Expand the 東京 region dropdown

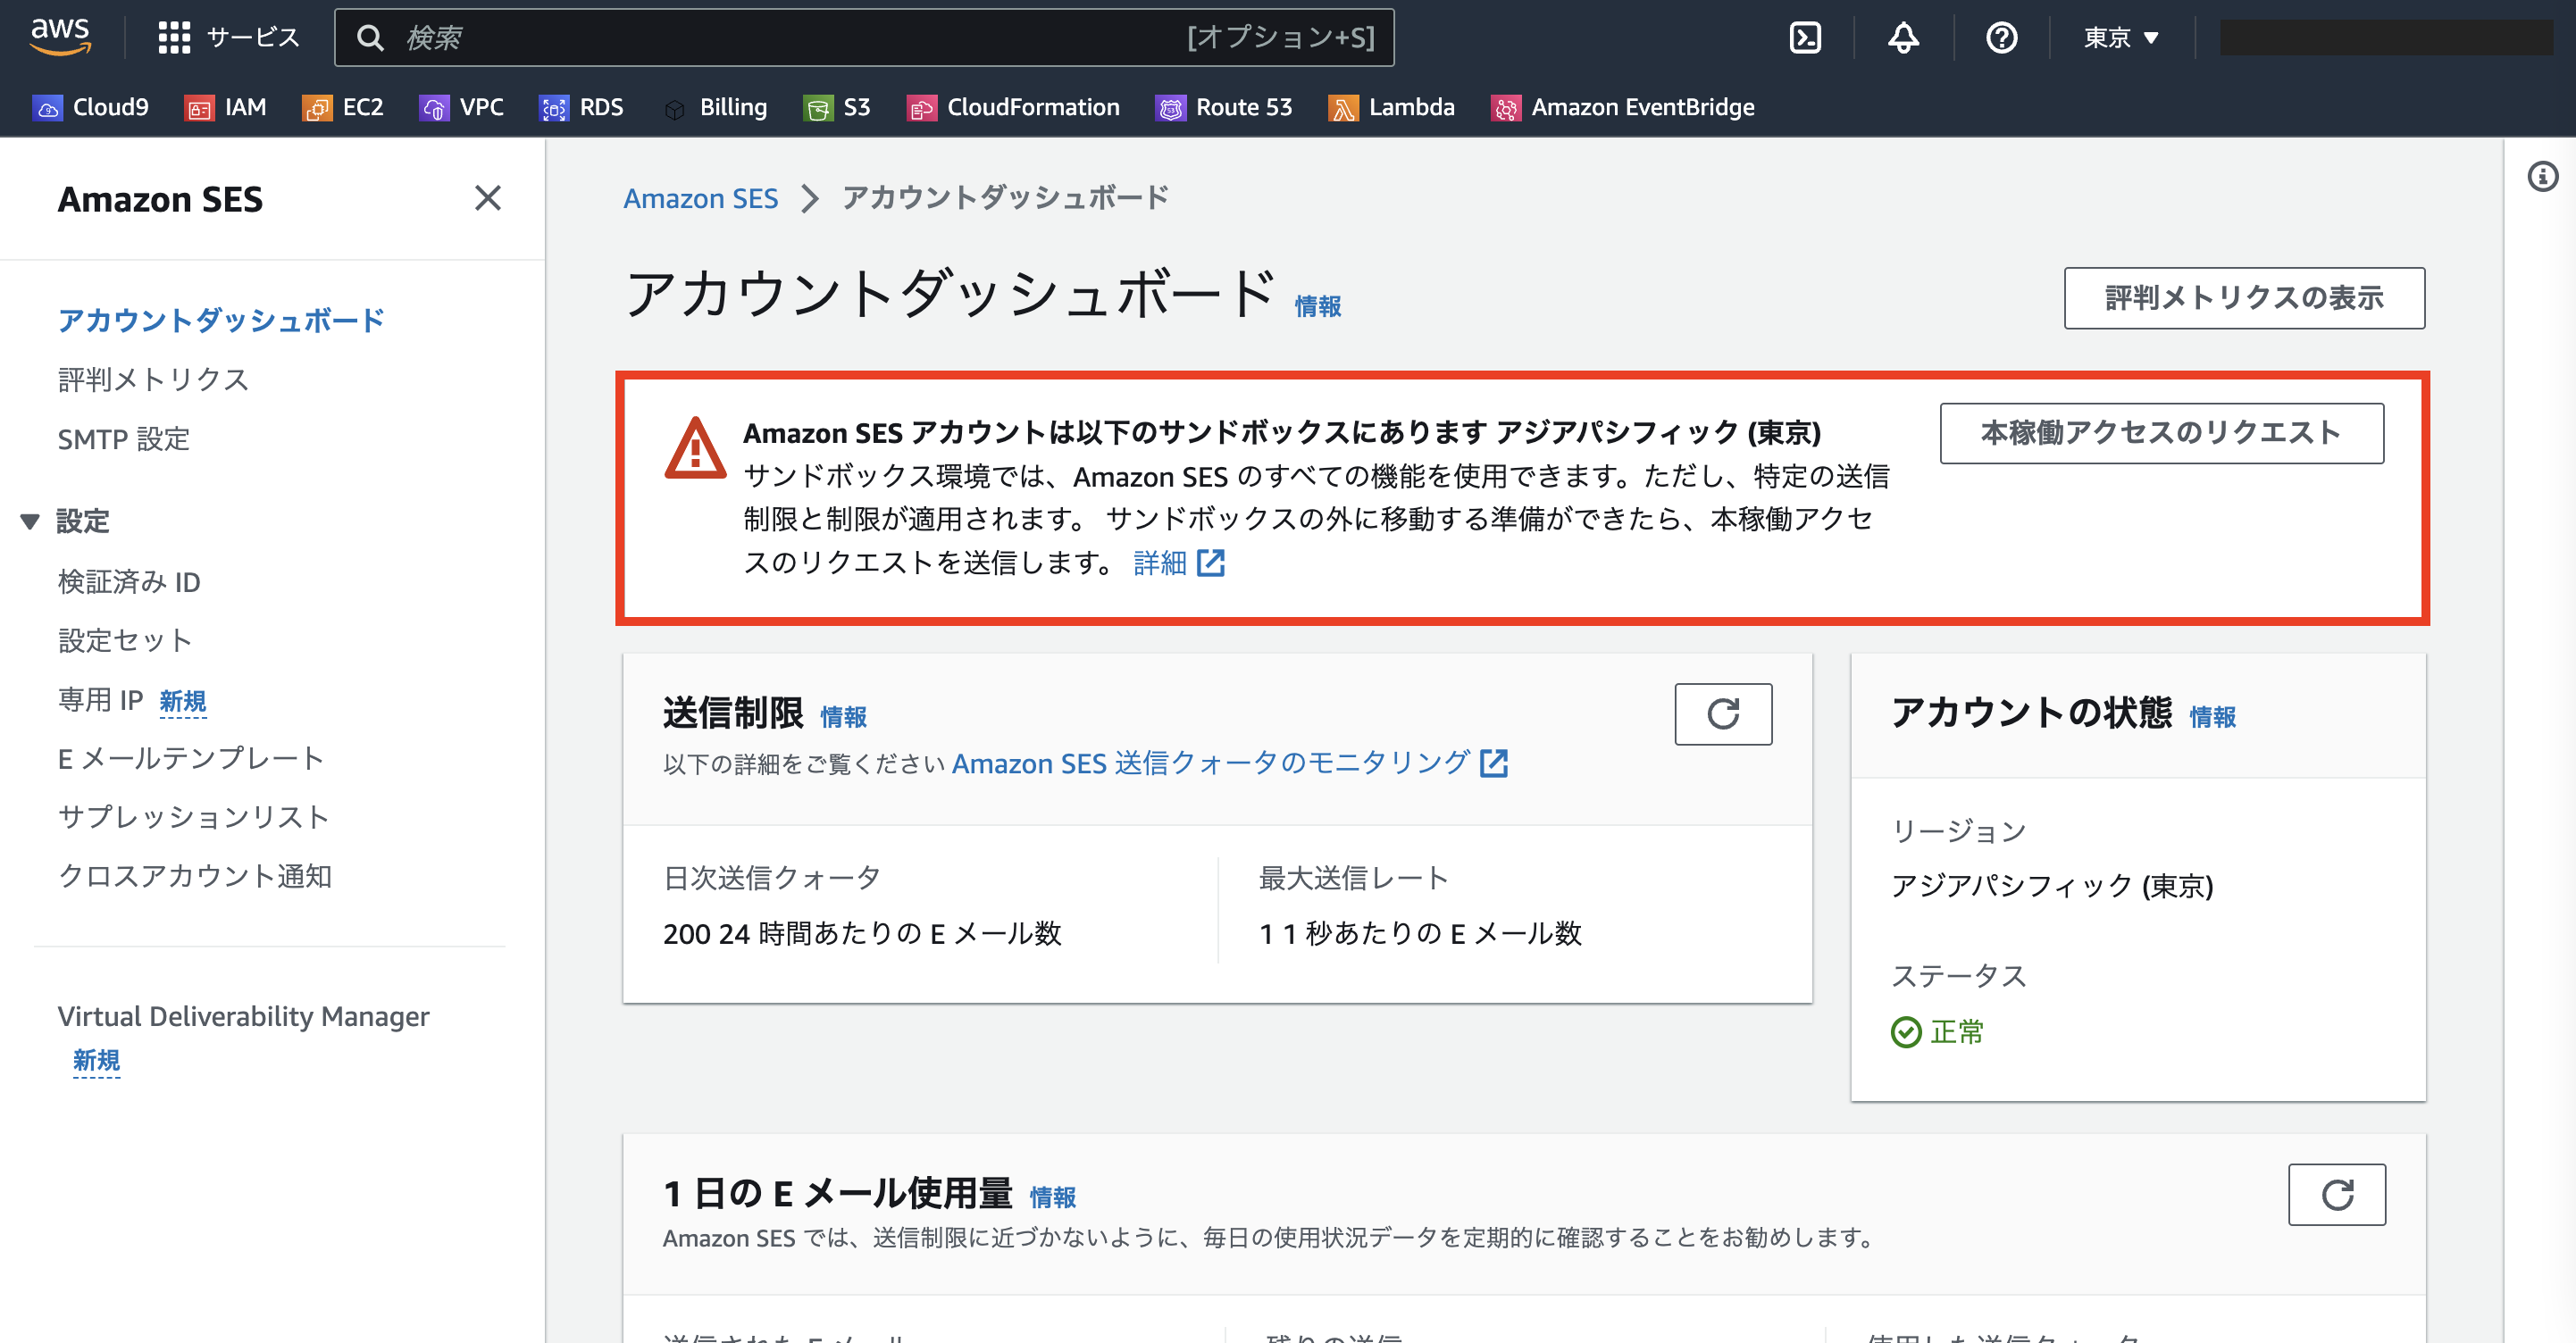(2120, 38)
